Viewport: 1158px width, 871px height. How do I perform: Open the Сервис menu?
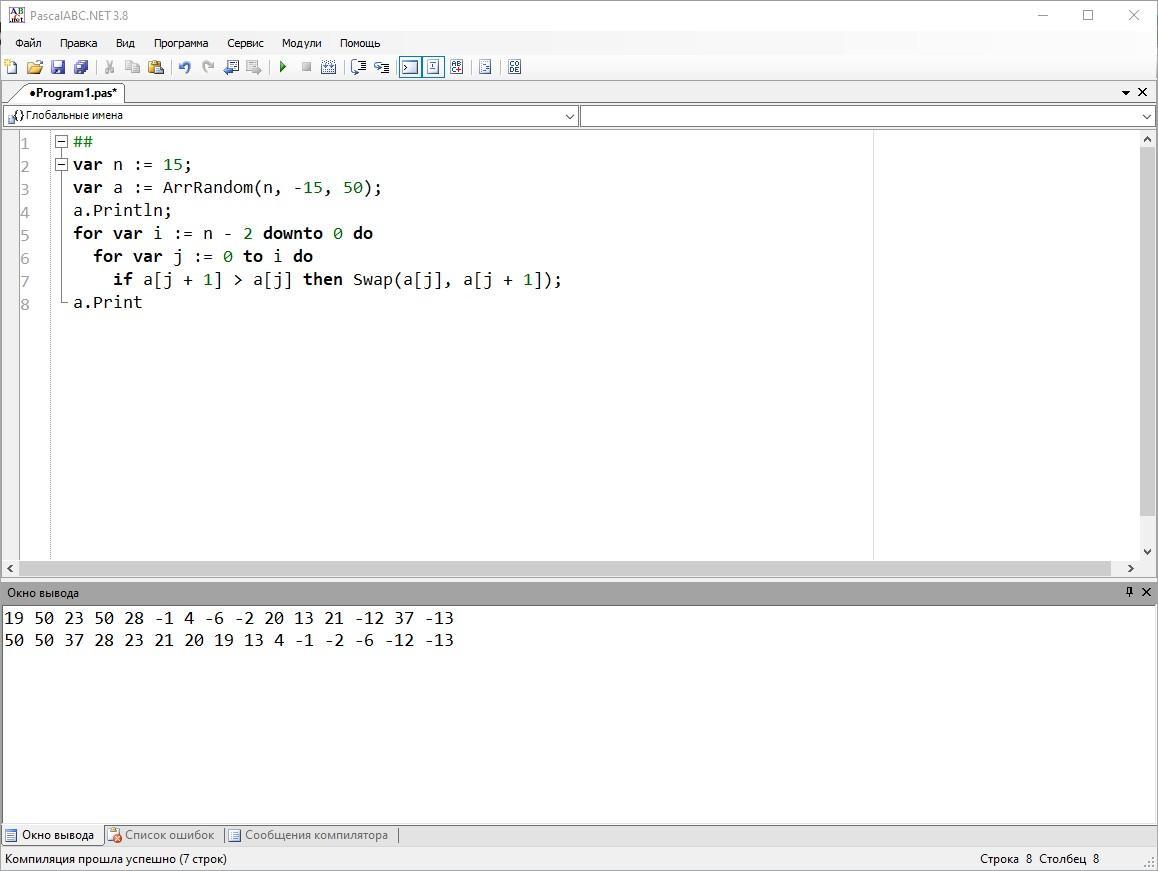245,43
